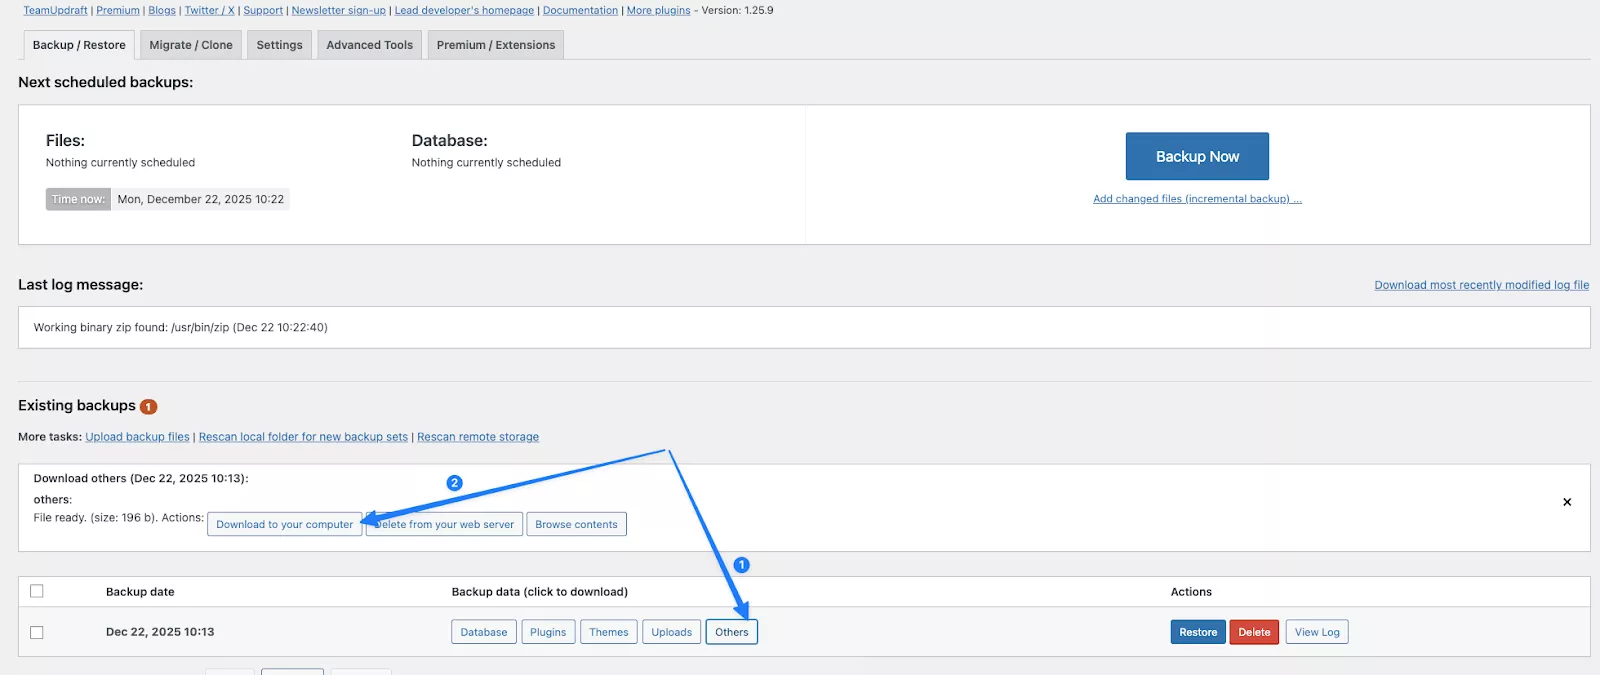Image resolution: width=1600 pixels, height=675 pixels.
Task: View Log for the existing backup
Action: (x=1316, y=632)
